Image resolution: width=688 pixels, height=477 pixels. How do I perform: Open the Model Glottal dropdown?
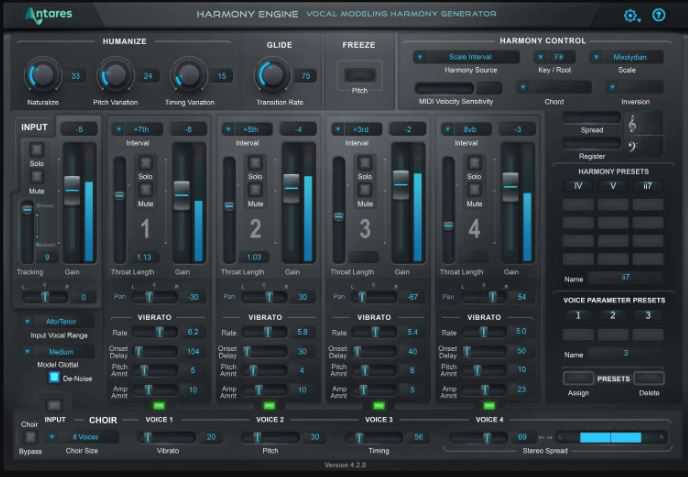pos(58,352)
